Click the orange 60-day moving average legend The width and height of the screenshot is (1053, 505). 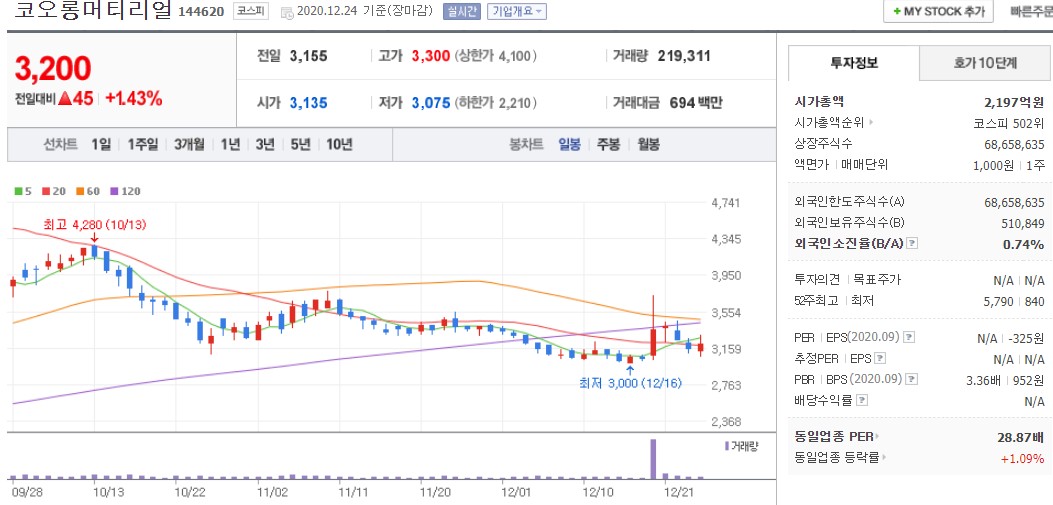[88, 191]
